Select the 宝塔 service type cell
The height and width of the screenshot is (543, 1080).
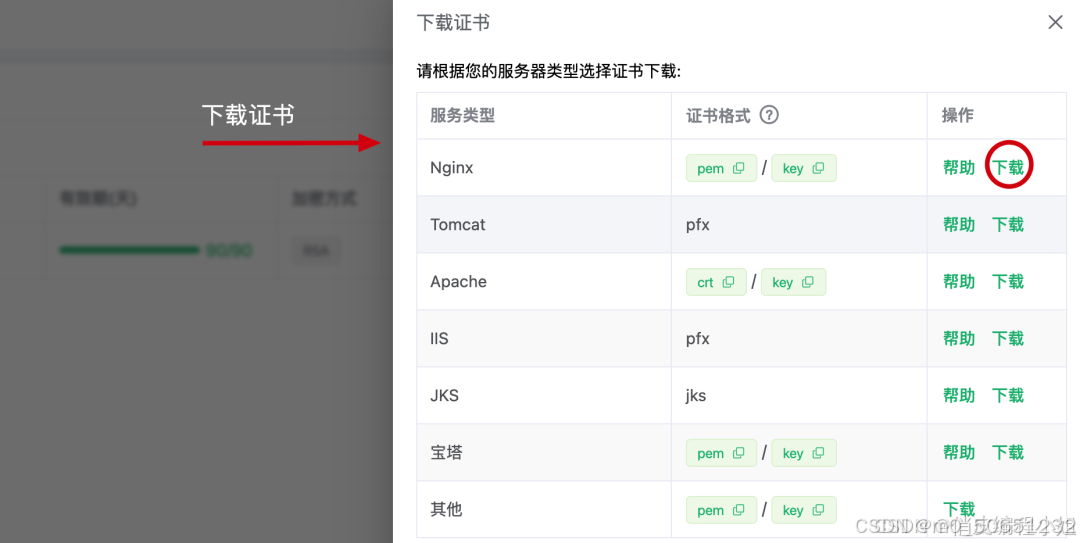tap(544, 453)
